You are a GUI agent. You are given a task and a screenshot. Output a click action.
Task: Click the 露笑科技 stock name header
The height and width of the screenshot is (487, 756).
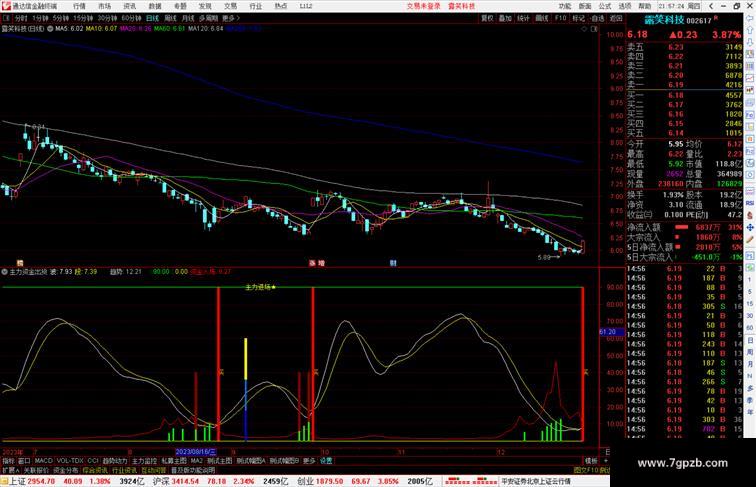tap(664, 20)
